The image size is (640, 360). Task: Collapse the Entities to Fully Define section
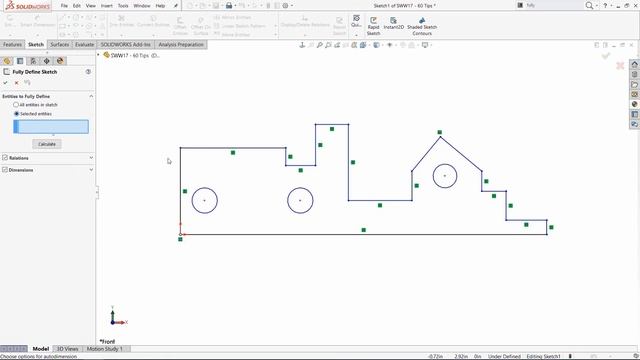91,96
